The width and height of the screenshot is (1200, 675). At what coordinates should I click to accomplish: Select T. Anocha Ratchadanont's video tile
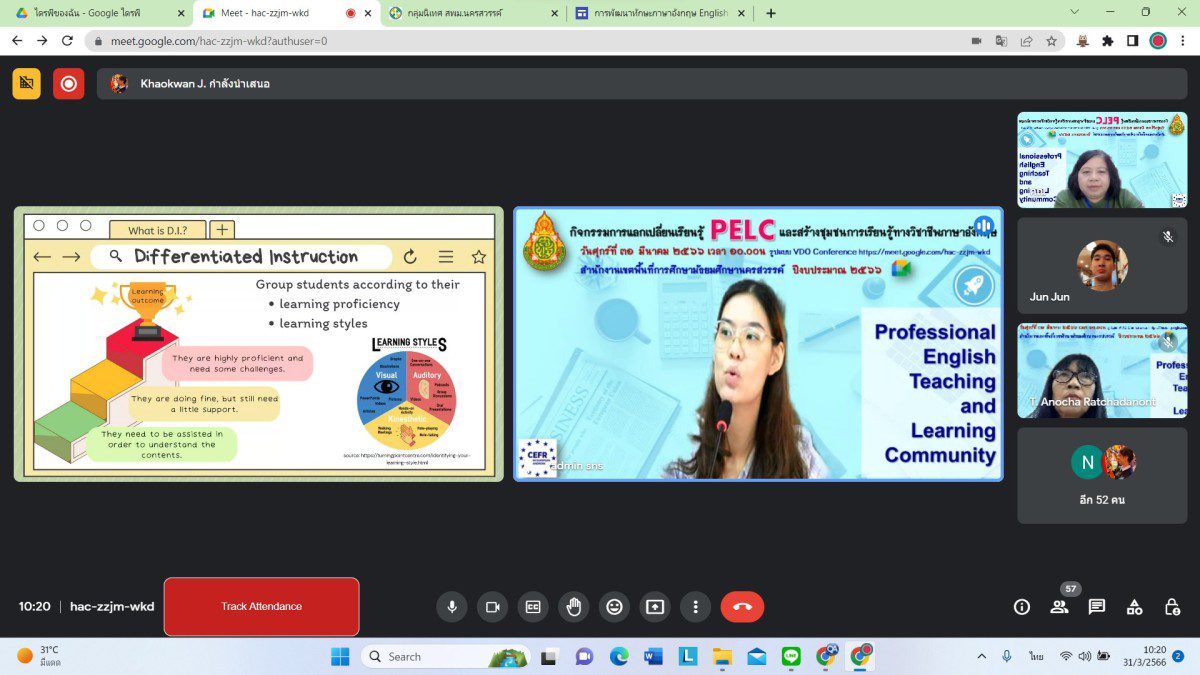pyautogui.click(x=1102, y=370)
